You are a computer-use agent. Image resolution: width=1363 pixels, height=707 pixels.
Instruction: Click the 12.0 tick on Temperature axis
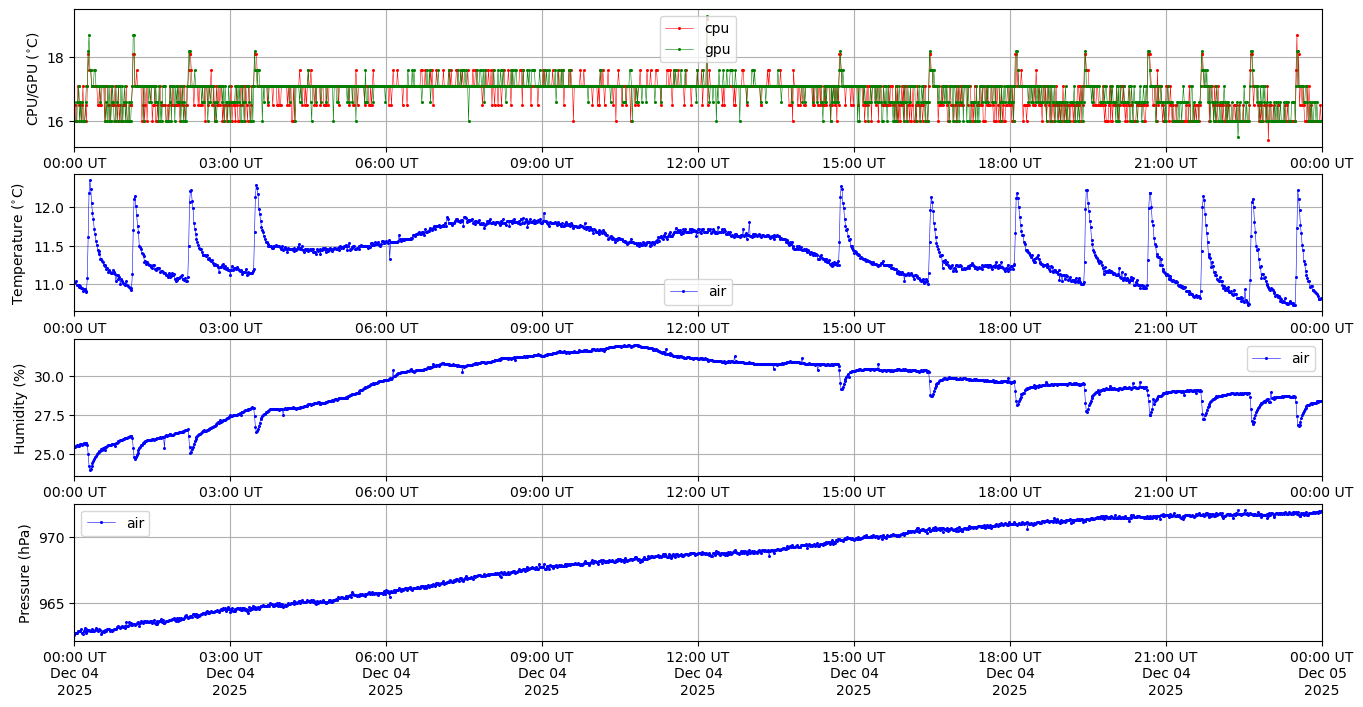50,208
